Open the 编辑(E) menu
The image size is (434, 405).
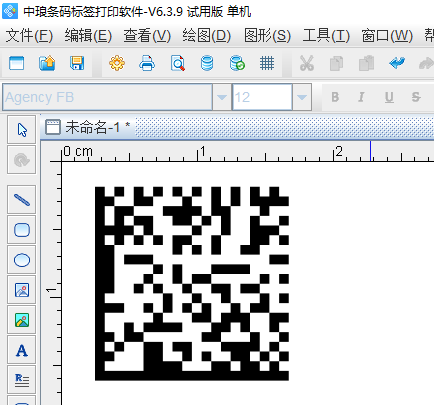tap(88, 35)
